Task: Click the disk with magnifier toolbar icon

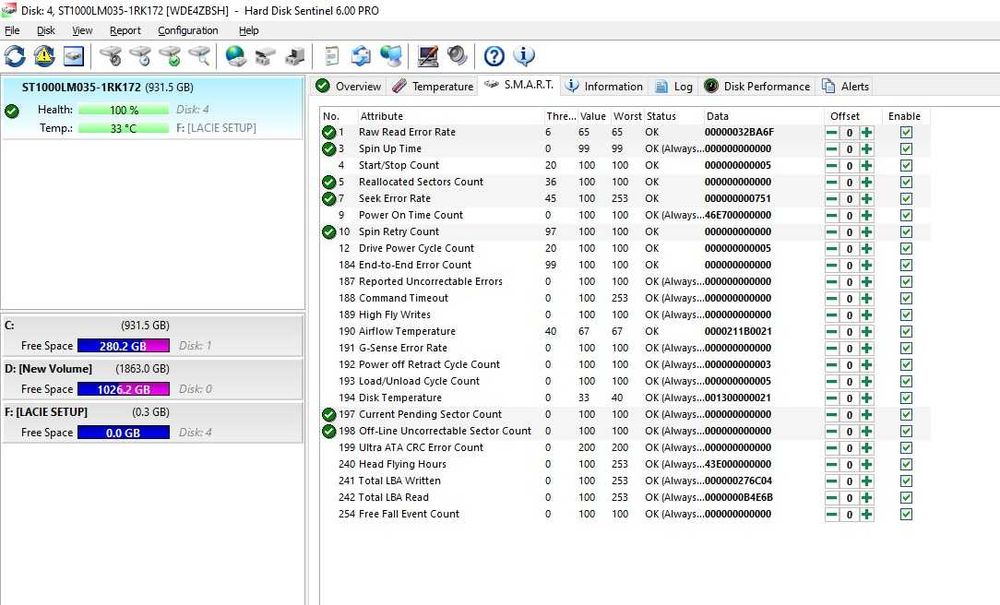Action: click(x=200, y=56)
